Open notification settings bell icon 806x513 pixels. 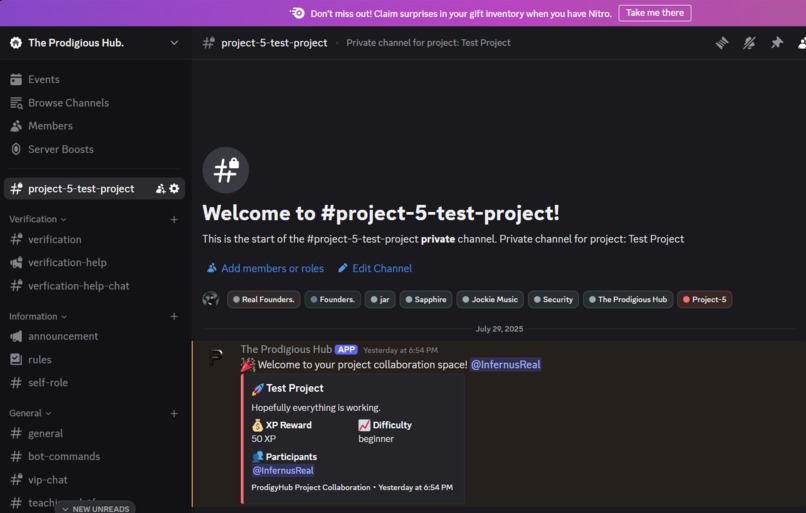[749, 43]
